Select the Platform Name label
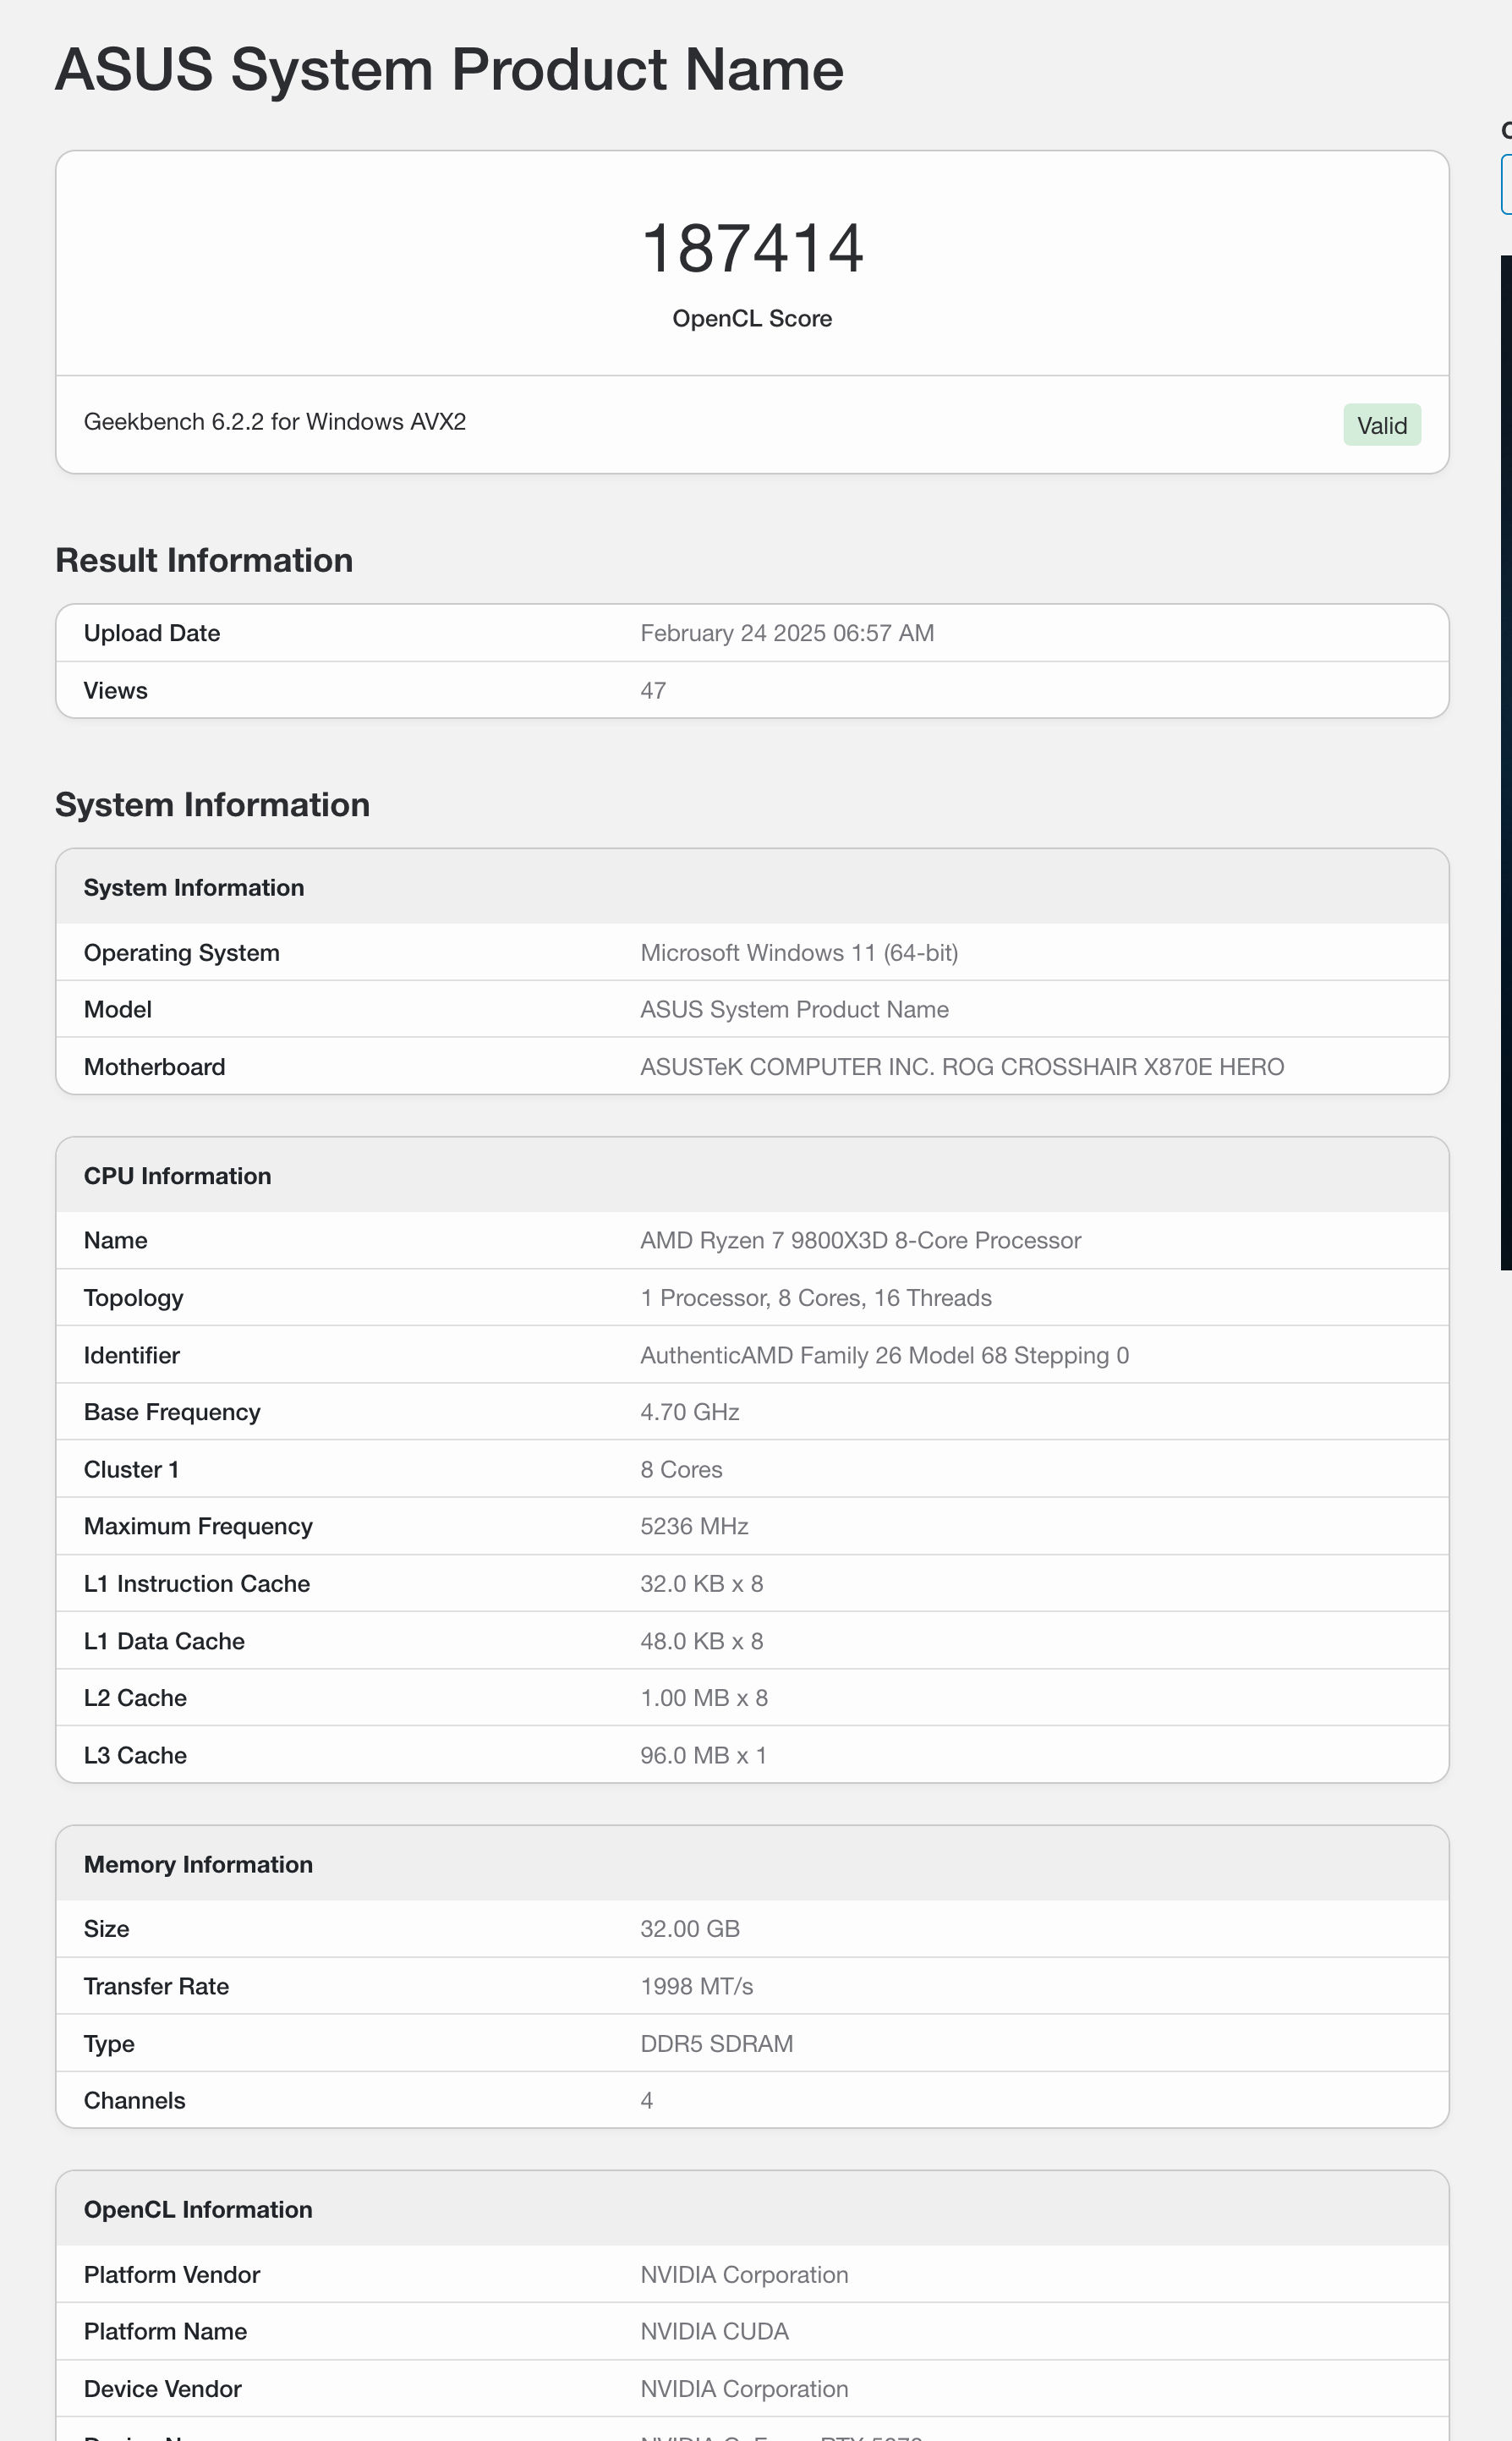The width and height of the screenshot is (1512, 2441). (165, 2332)
